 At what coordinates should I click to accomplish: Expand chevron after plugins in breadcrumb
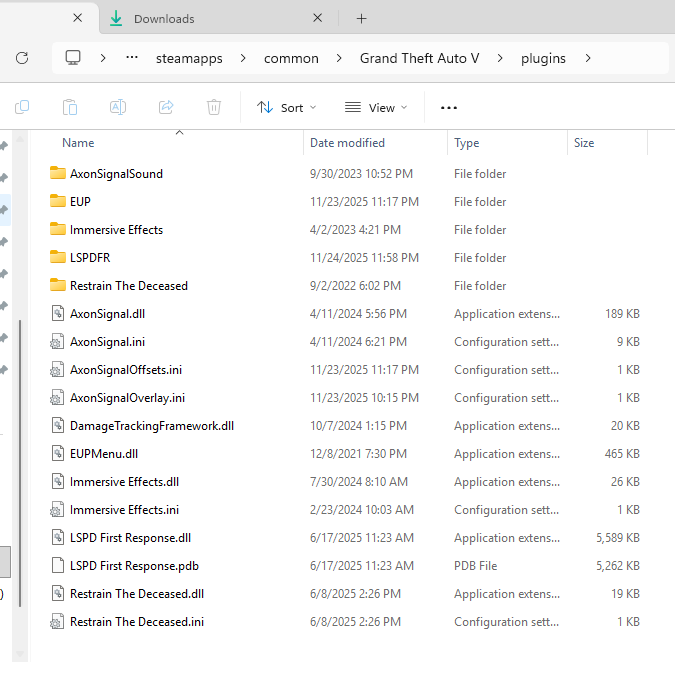pos(588,58)
